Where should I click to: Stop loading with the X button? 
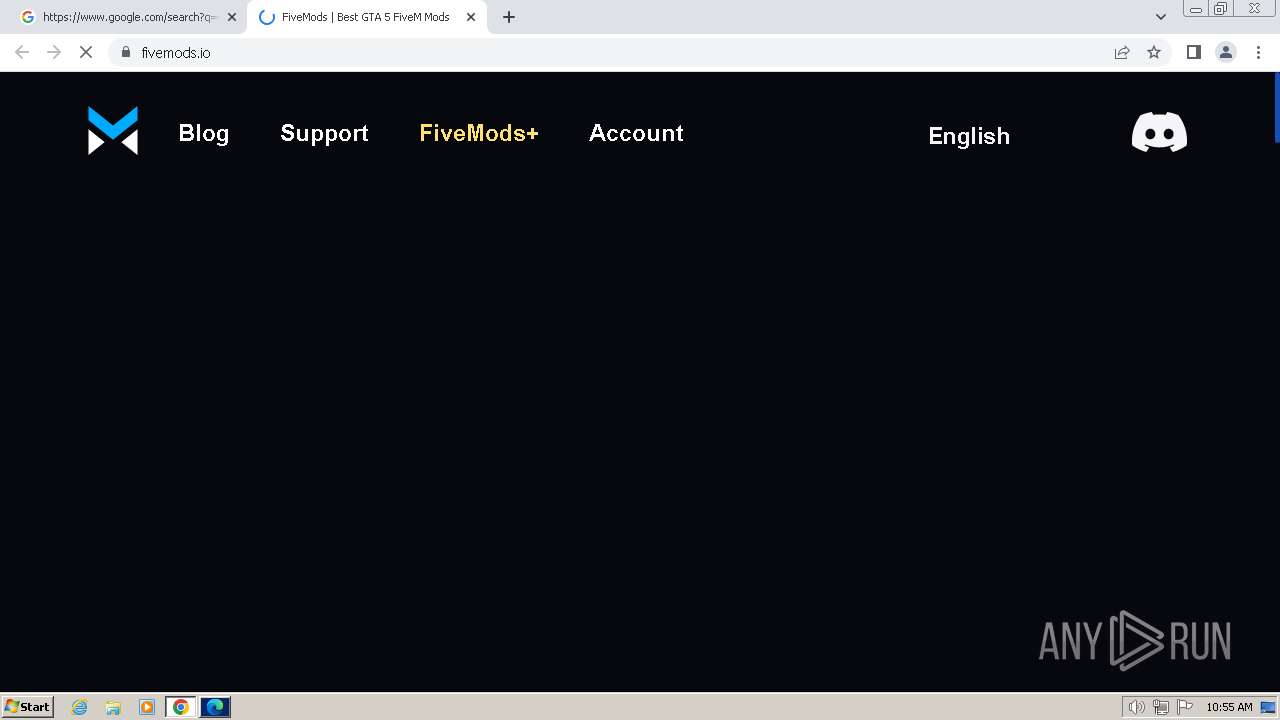pos(86,52)
